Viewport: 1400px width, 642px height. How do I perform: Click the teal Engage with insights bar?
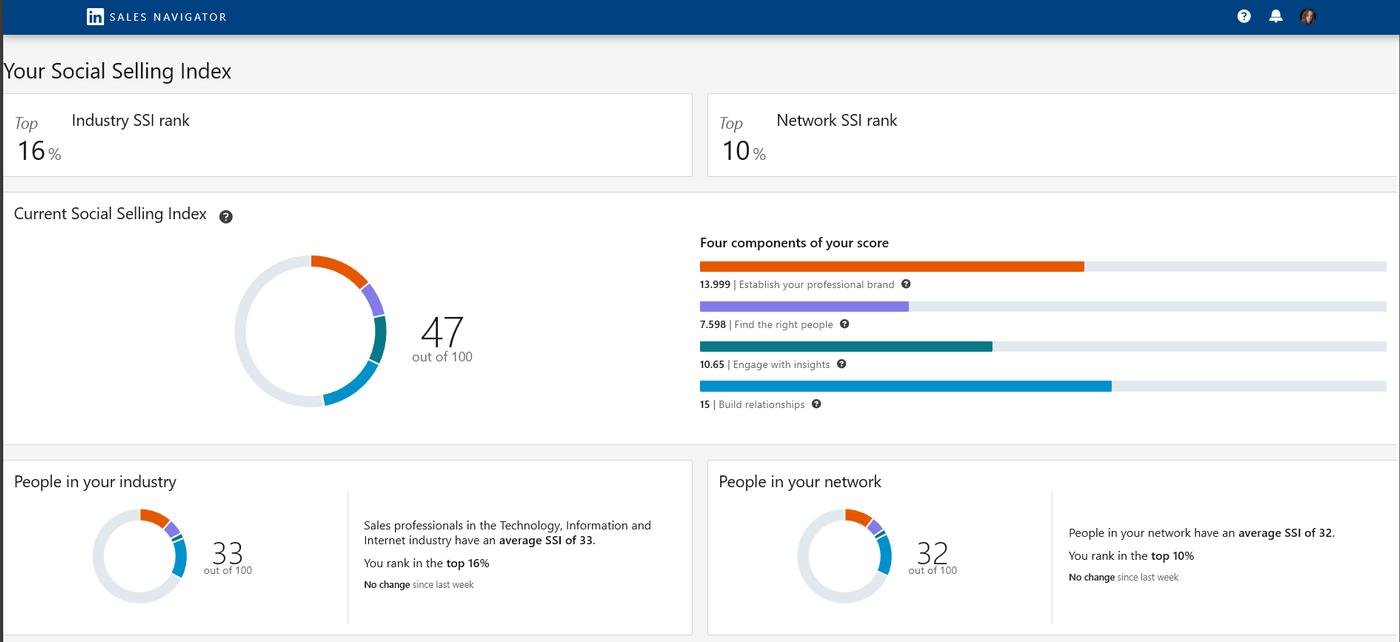845,347
